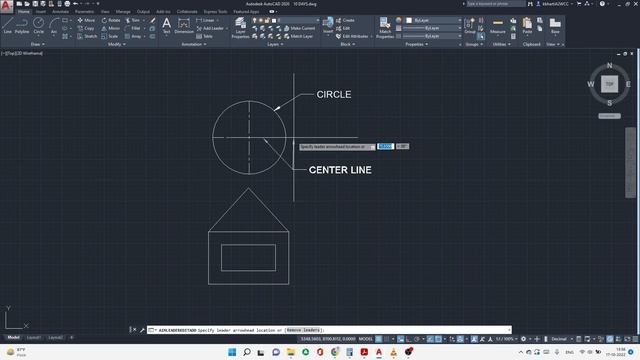Open the Output ribbon tab
This screenshot has width=640, height=360.
[x=143, y=12]
